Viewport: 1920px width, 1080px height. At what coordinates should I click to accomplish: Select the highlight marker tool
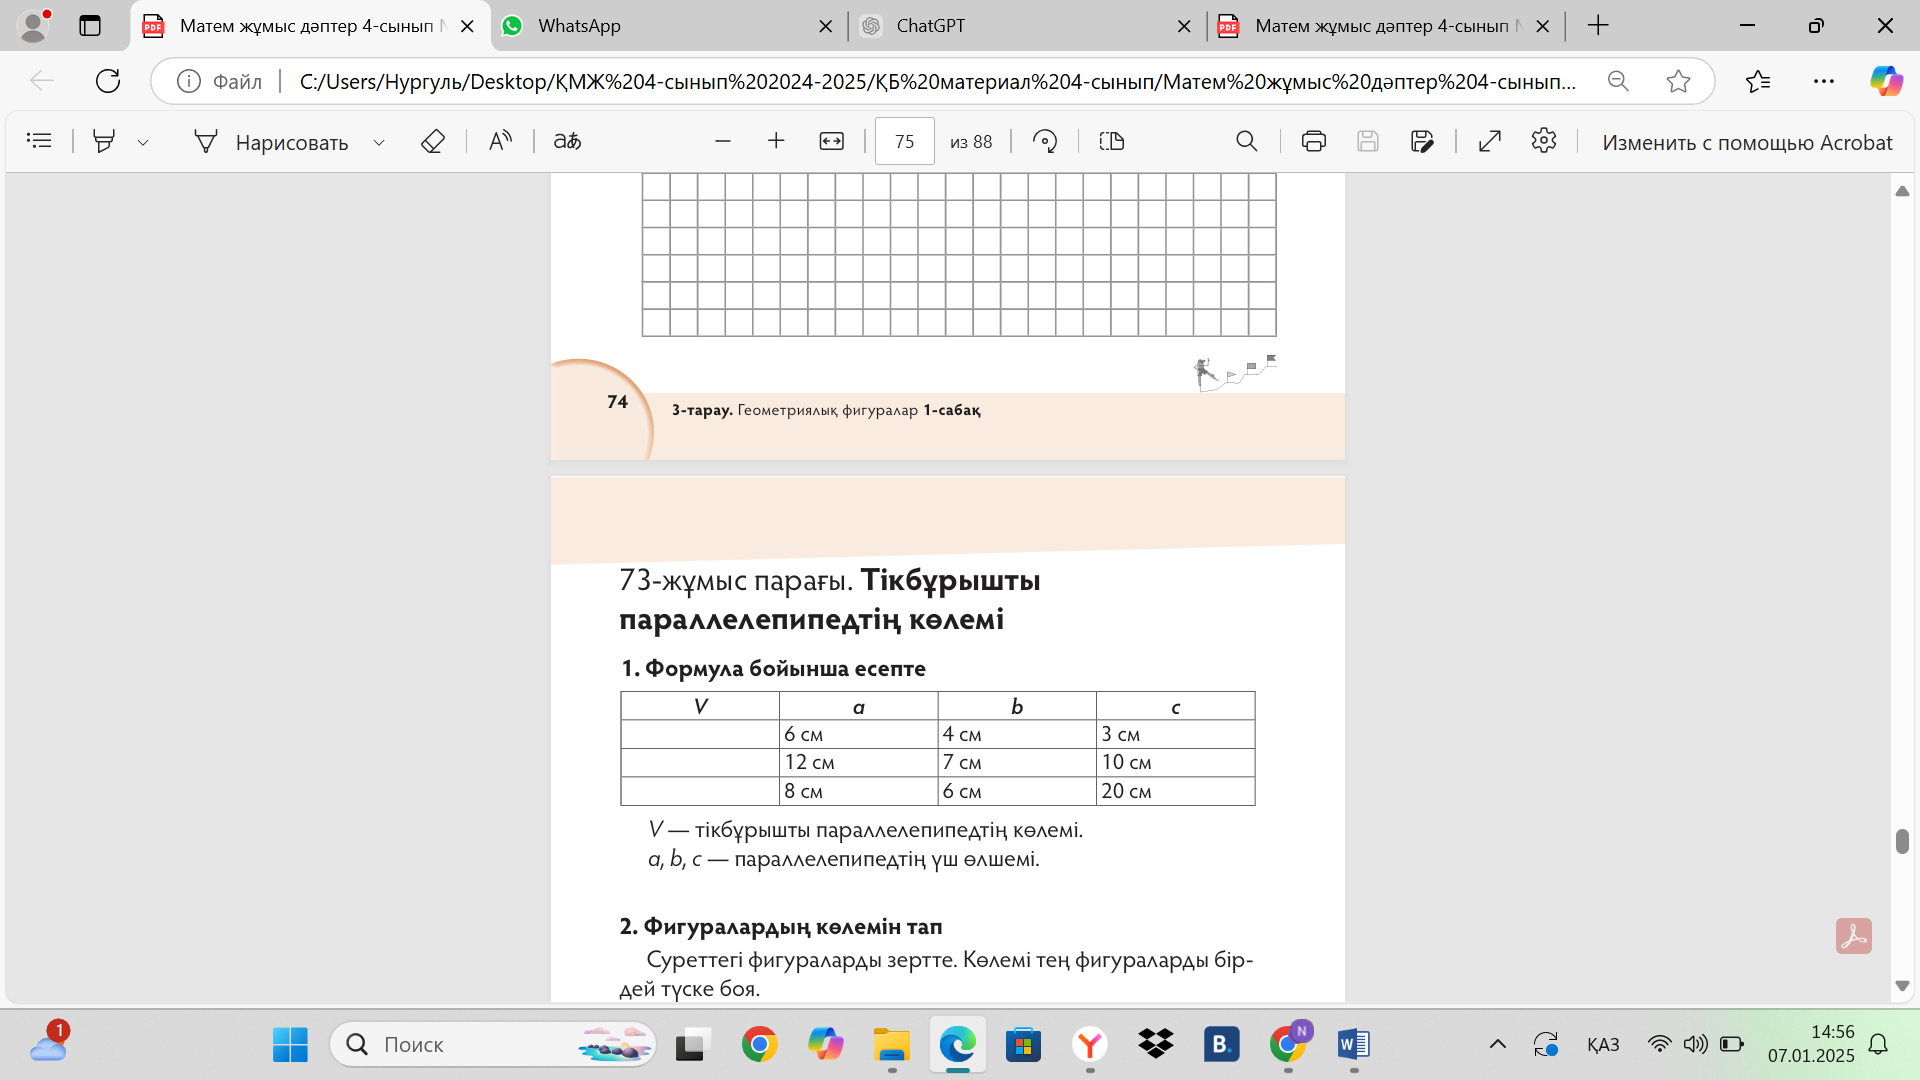click(x=104, y=141)
